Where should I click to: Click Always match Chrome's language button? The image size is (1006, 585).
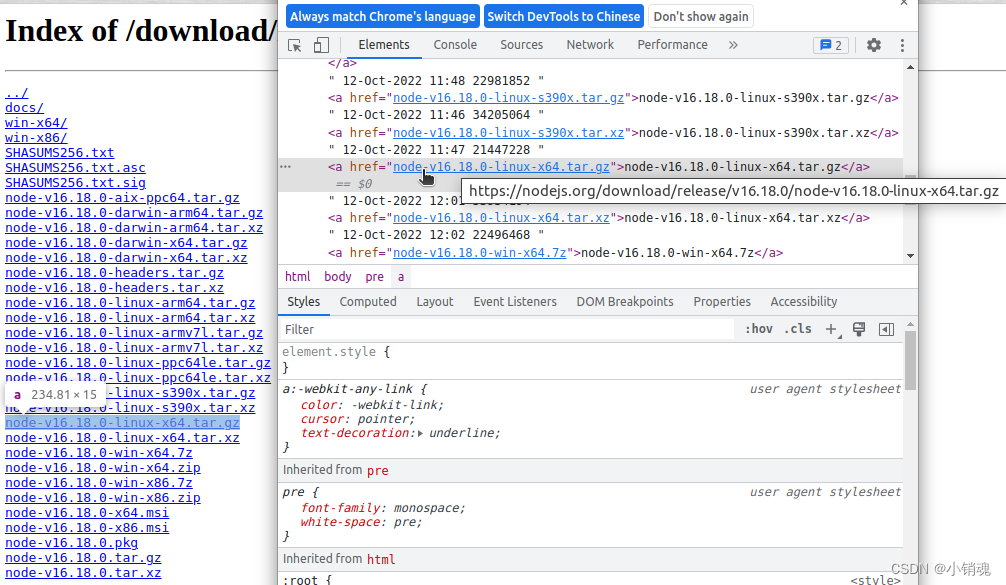pos(382,17)
